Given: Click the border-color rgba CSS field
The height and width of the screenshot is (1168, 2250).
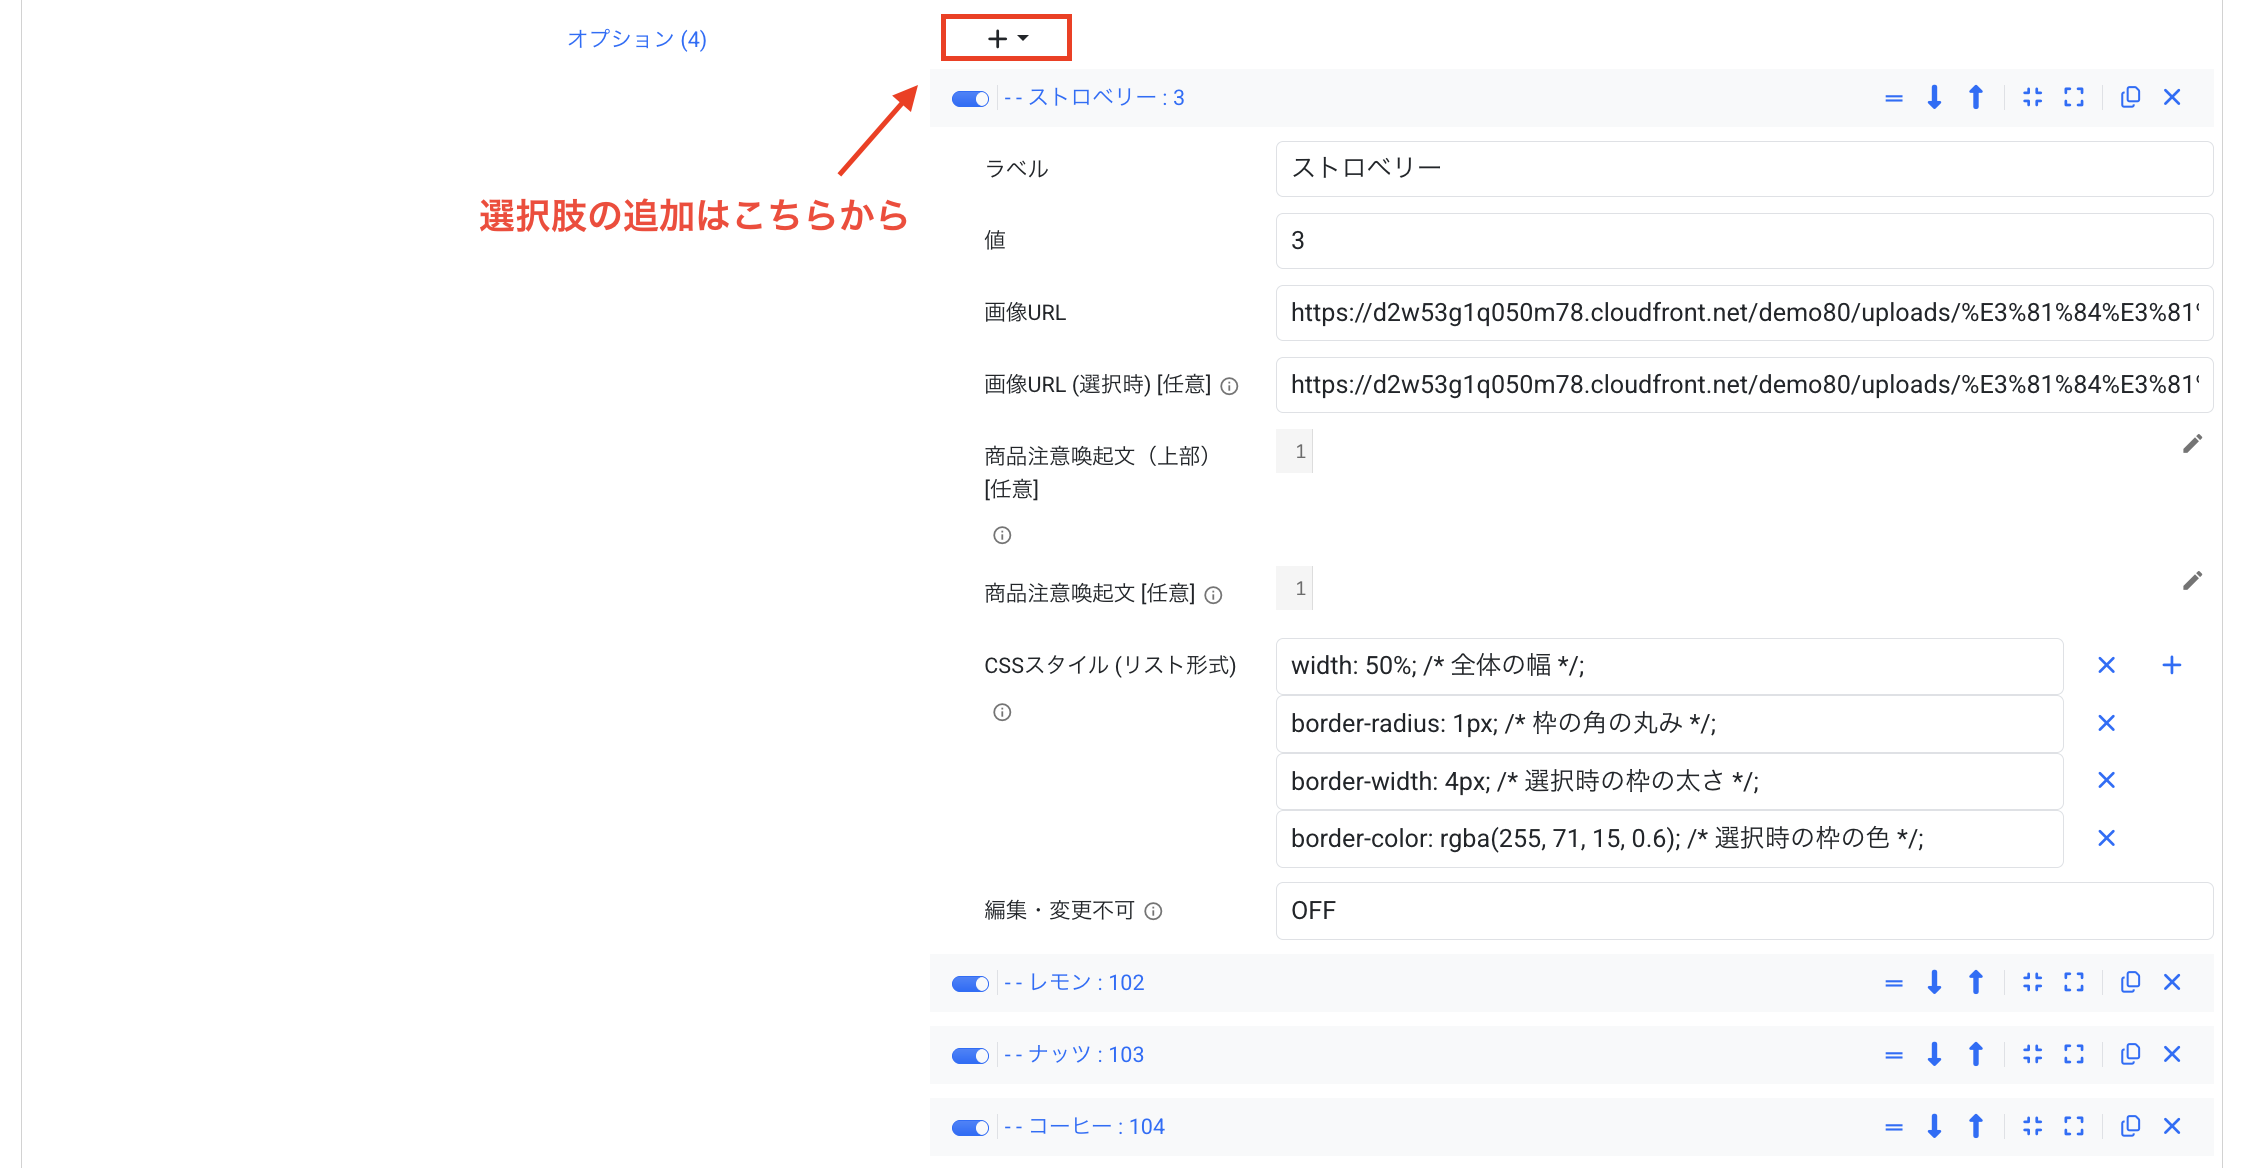Looking at the screenshot, I should (1669, 839).
